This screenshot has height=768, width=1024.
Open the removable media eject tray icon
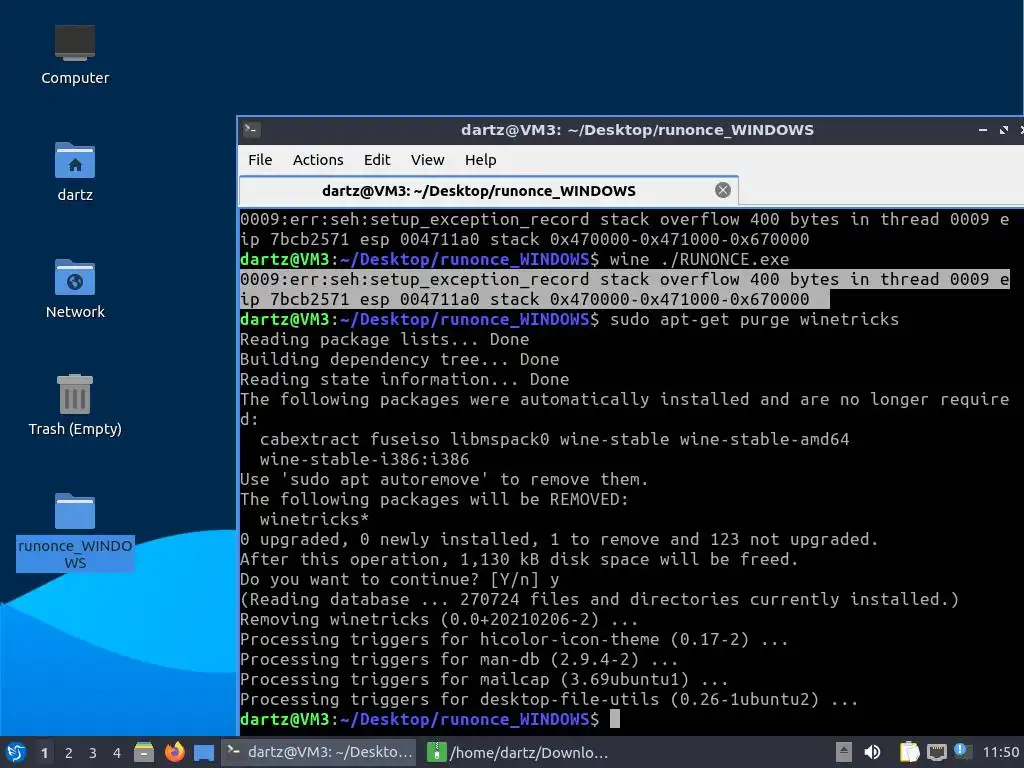coord(844,752)
